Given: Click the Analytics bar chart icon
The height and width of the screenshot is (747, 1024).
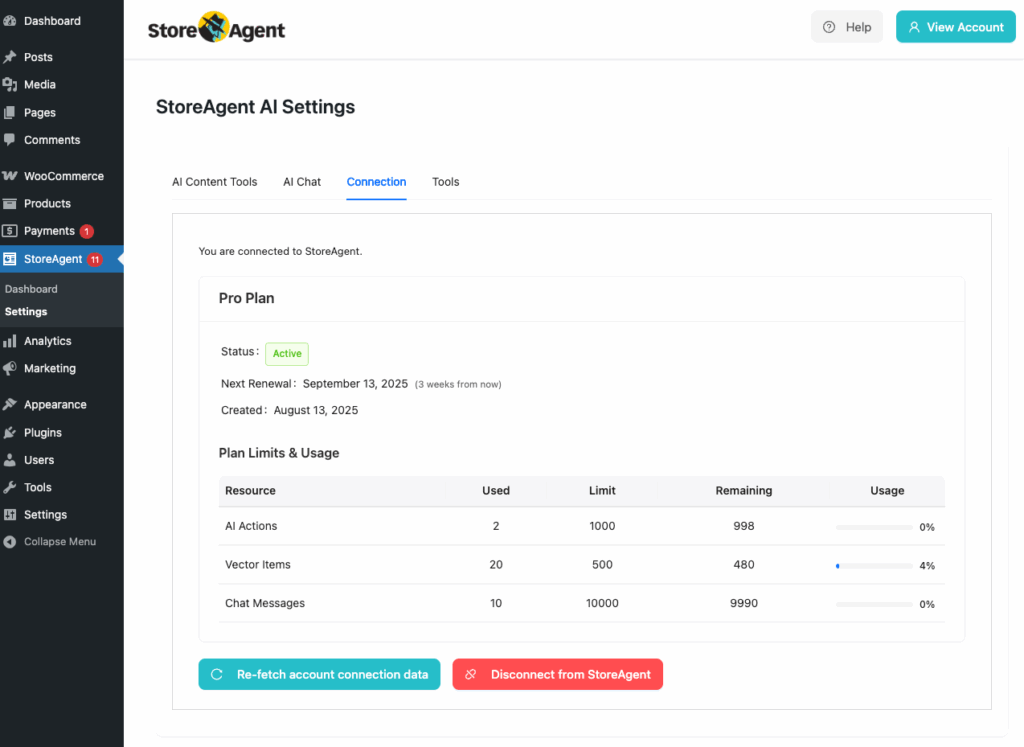Looking at the screenshot, I should point(10,341).
